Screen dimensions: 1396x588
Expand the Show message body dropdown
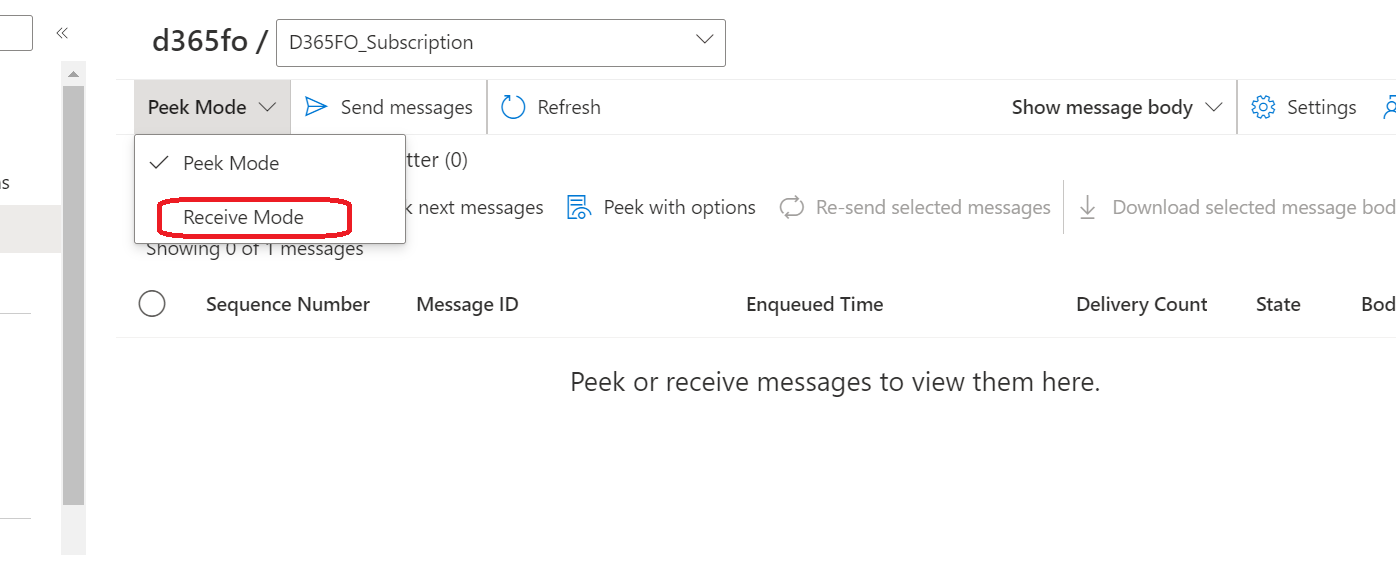[1117, 107]
